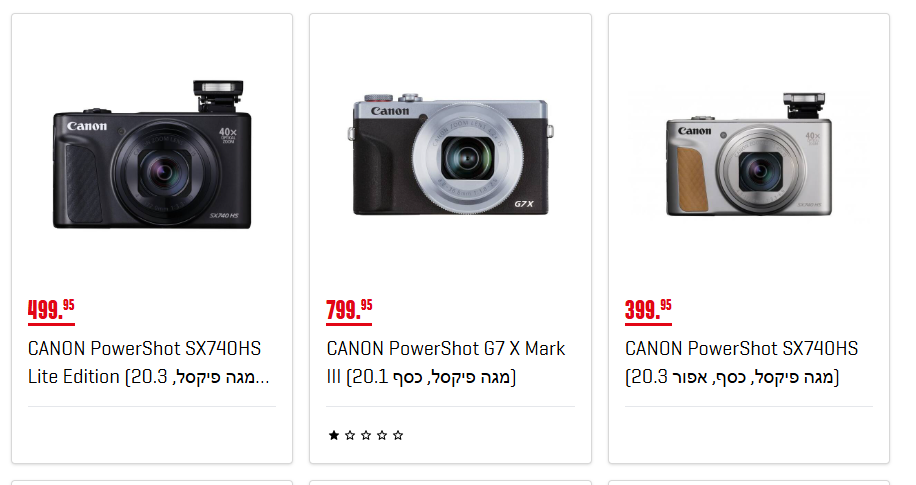Viewport: 916px width, 485px height.
Task: Open CANON PowerShot G7 X Mark III title
Action: point(446,362)
